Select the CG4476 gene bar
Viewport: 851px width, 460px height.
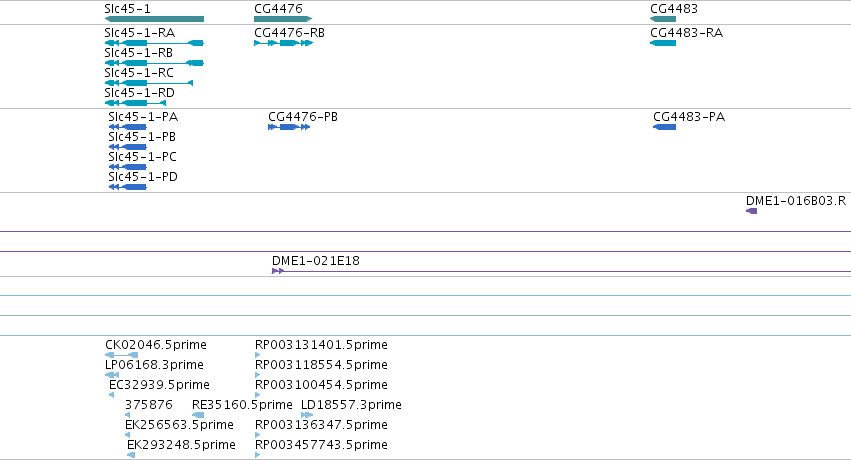(283, 19)
